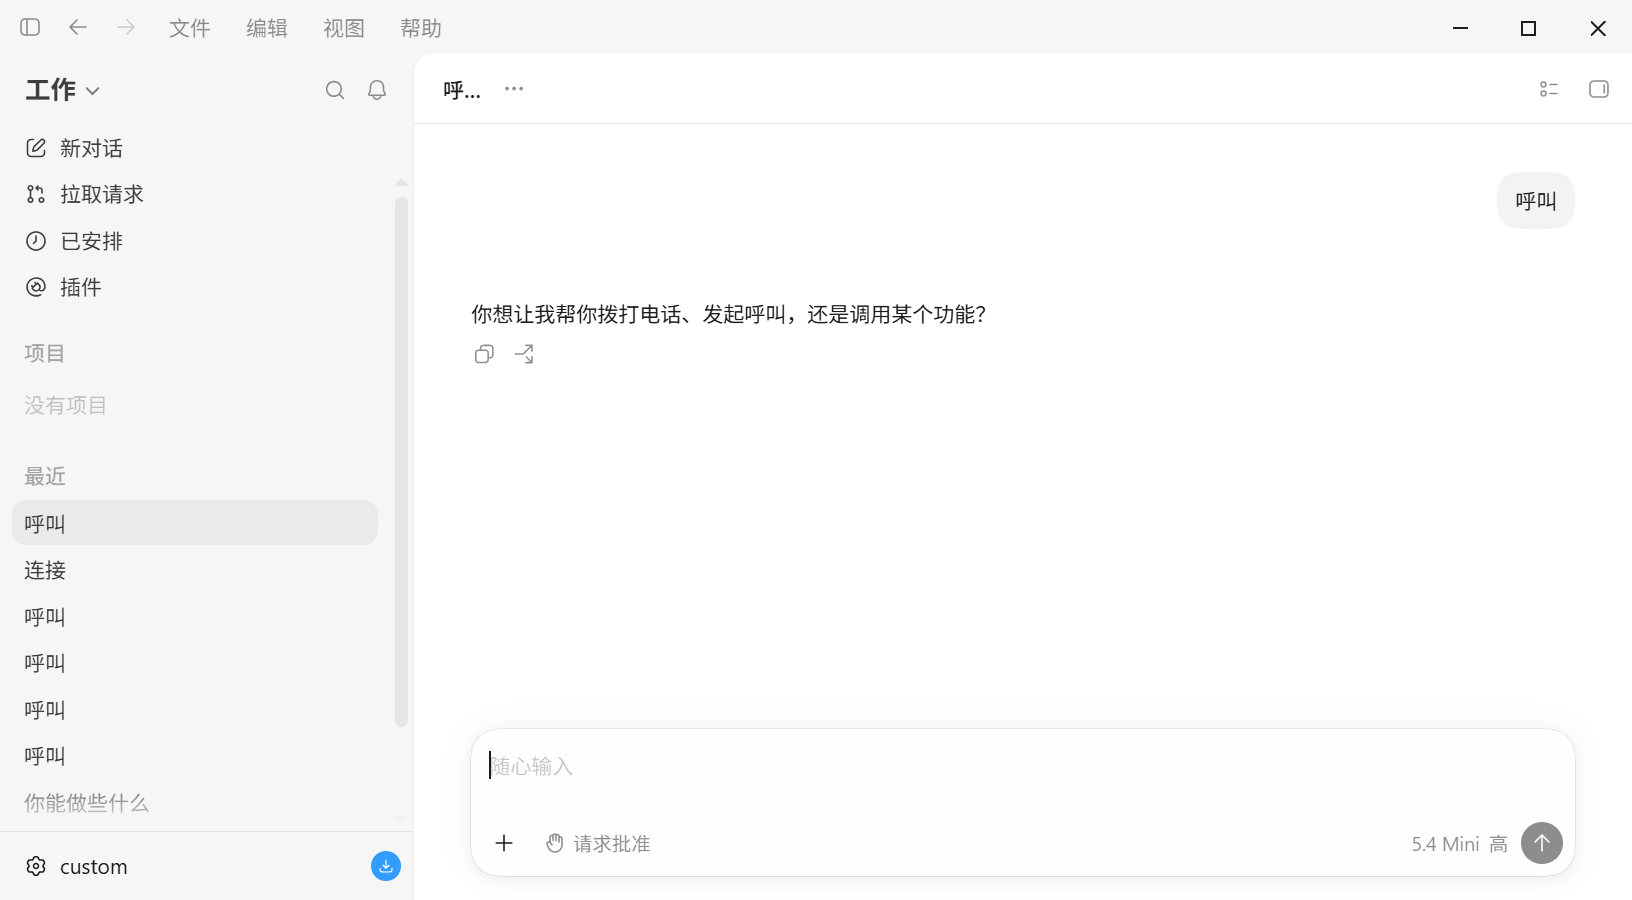Open notifications via the bell icon

coord(377,90)
